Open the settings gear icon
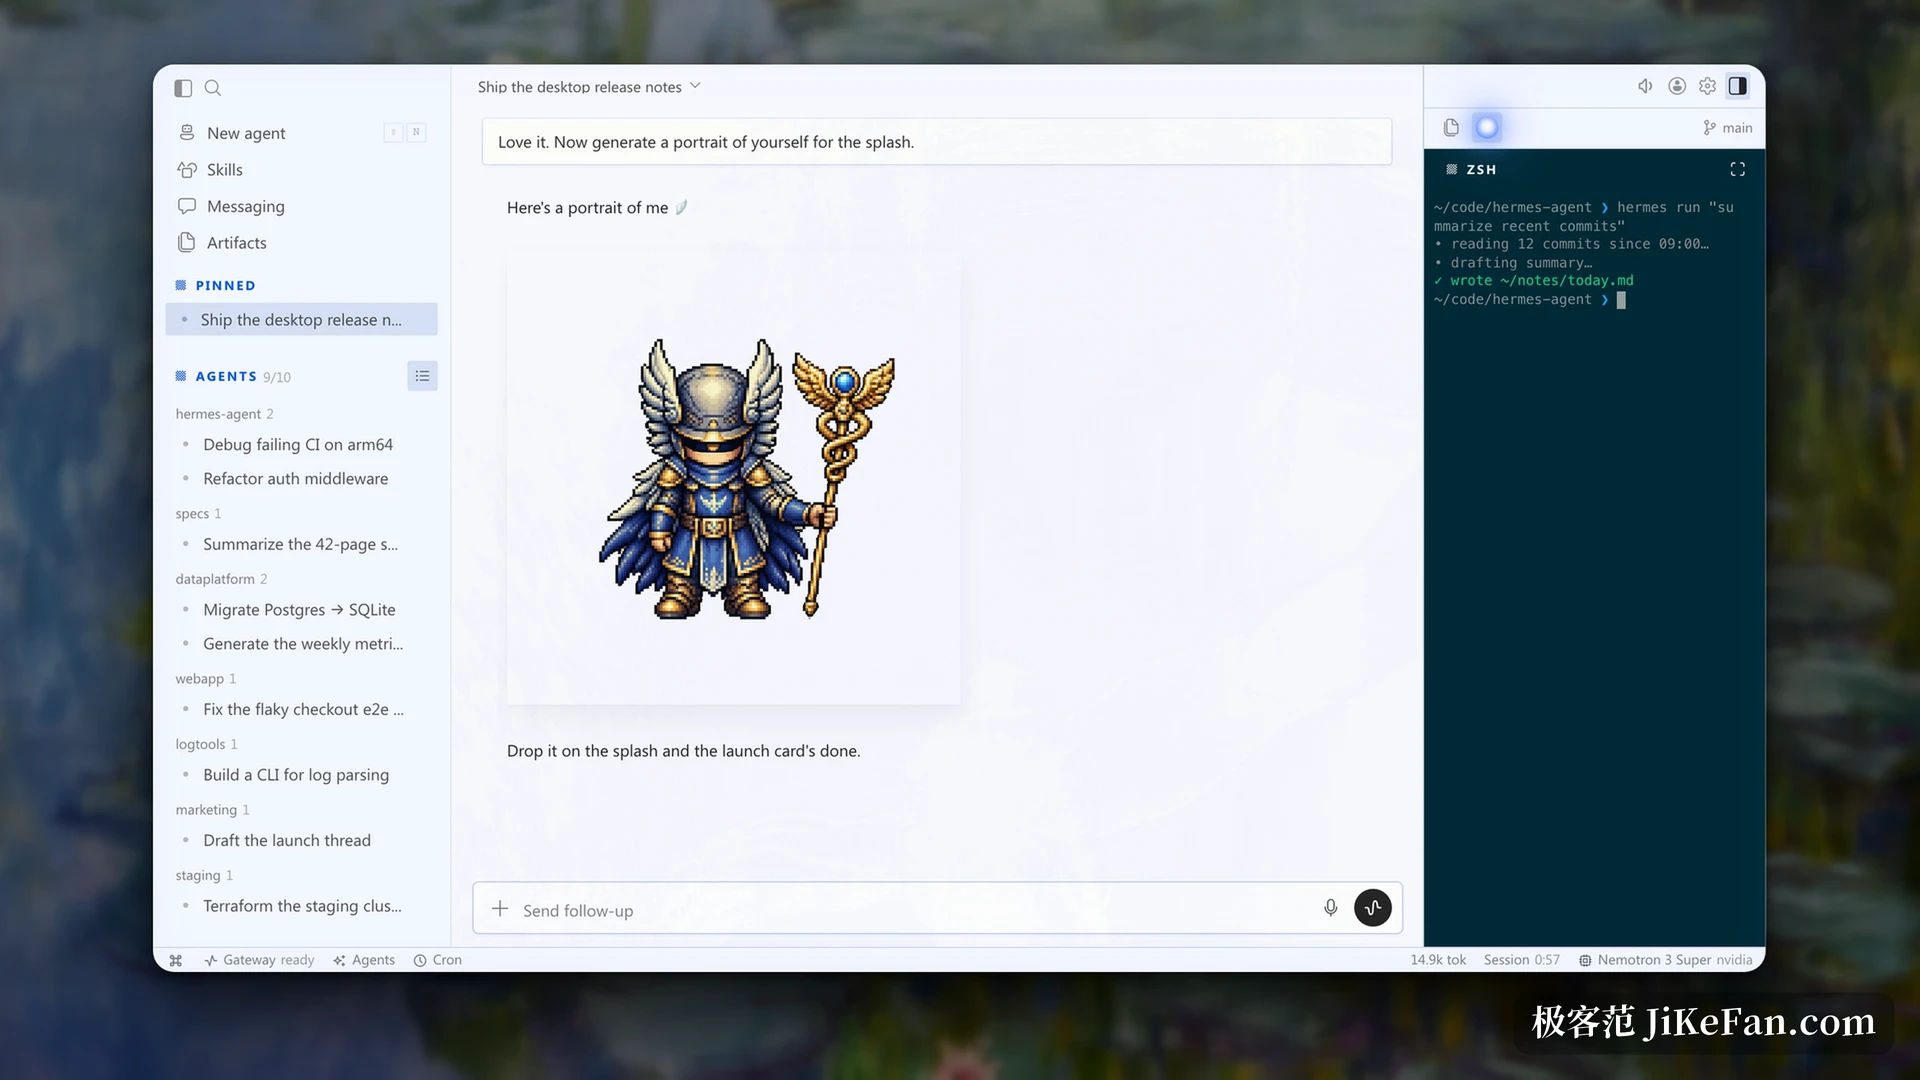 [x=1708, y=86]
